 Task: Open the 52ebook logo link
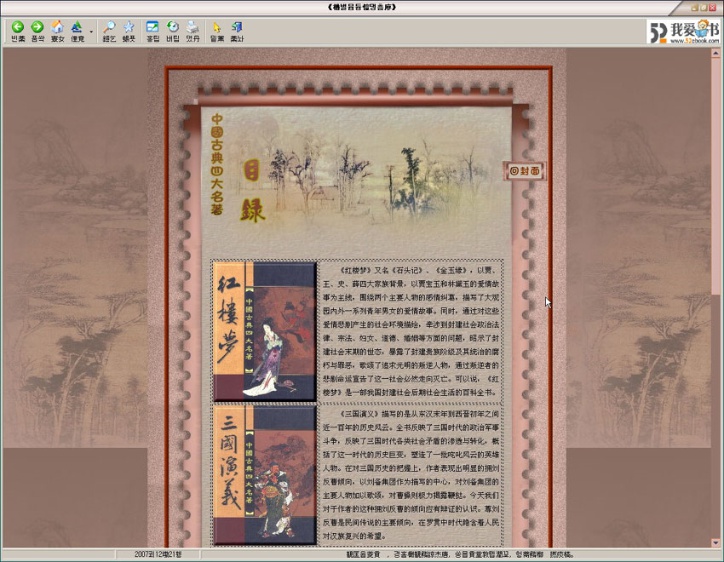(683, 31)
